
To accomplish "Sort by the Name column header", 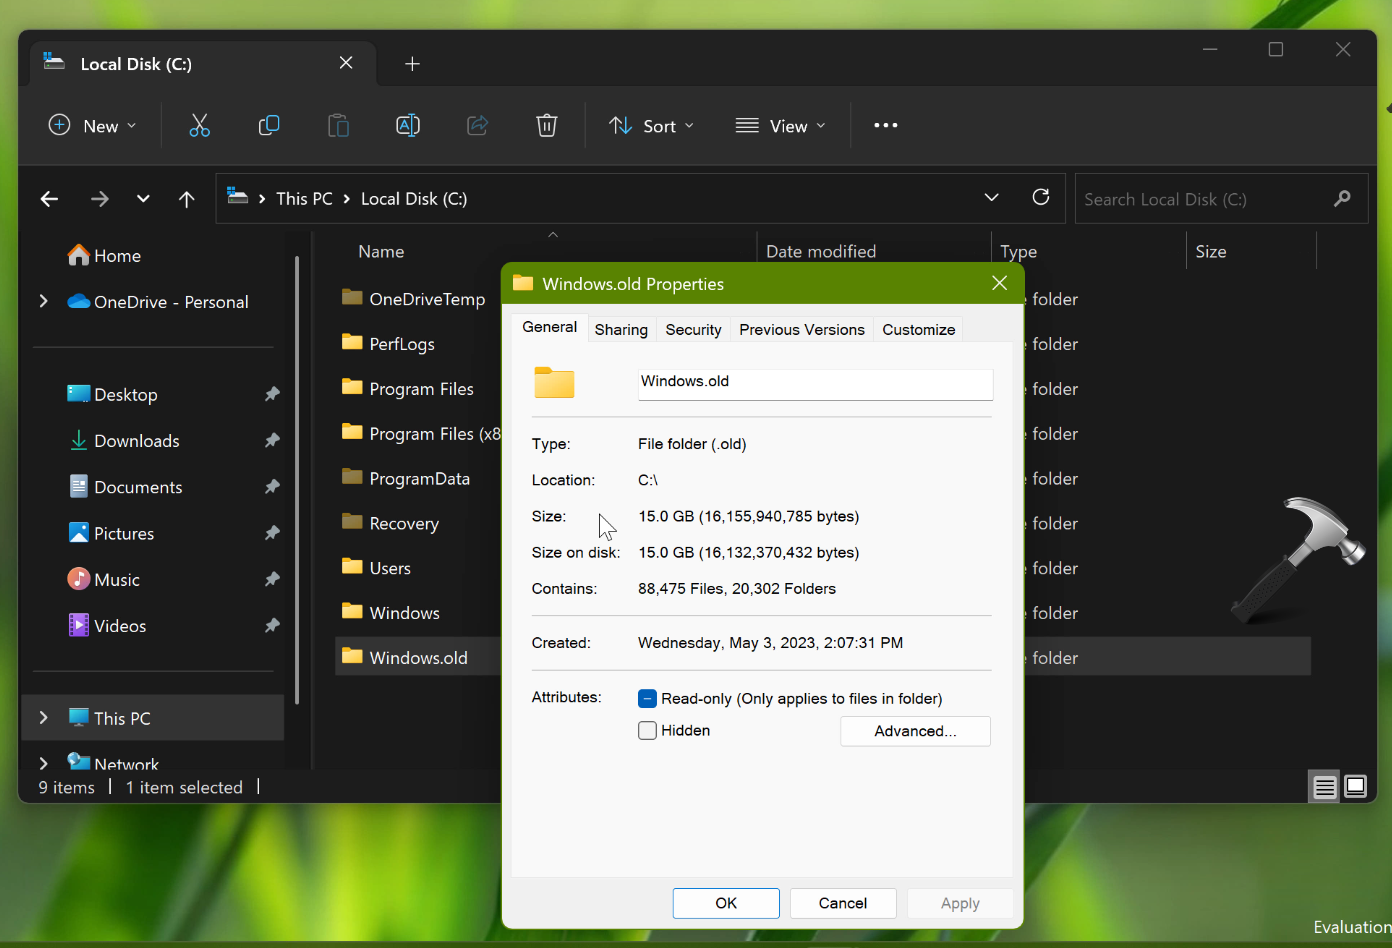I will (x=381, y=252).
